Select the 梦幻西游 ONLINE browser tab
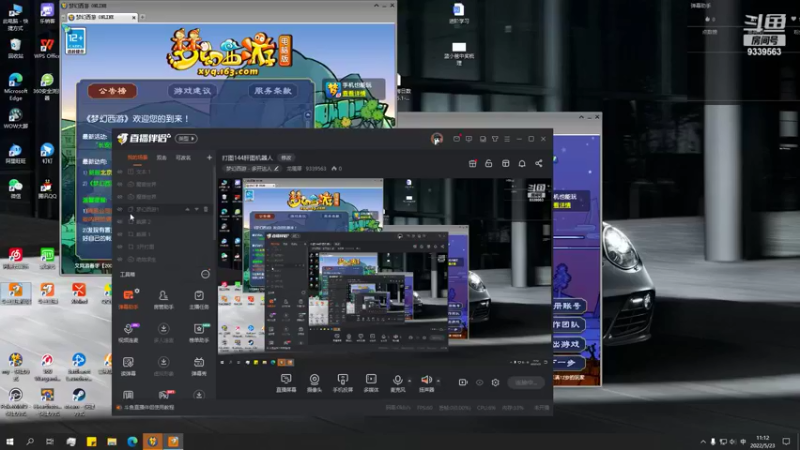This screenshot has height=450, width=800. pos(100,17)
